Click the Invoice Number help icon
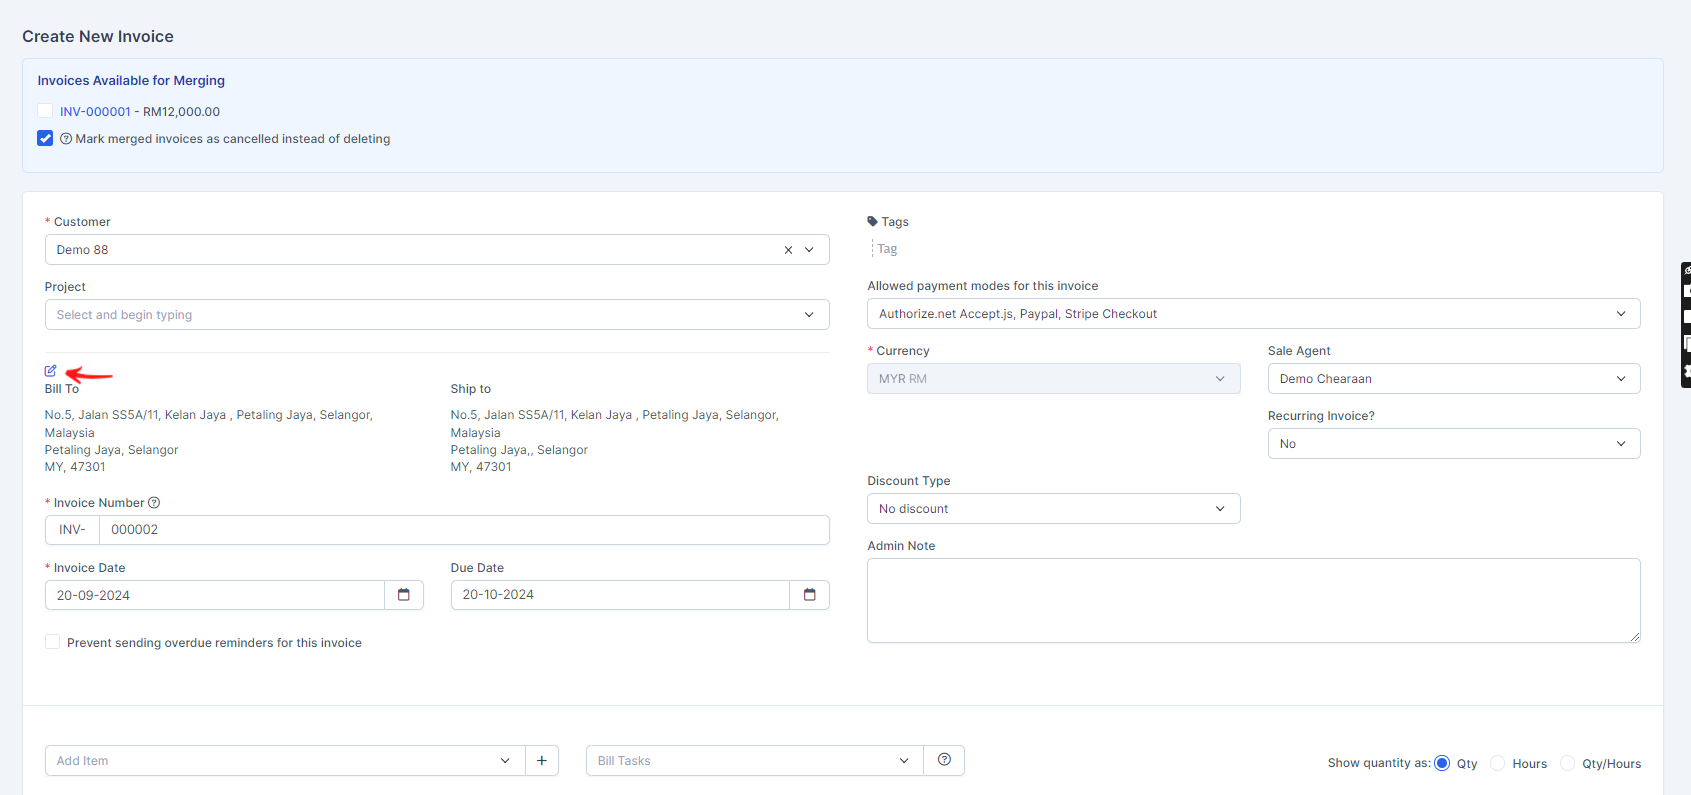This screenshot has width=1691, height=795. [154, 503]
